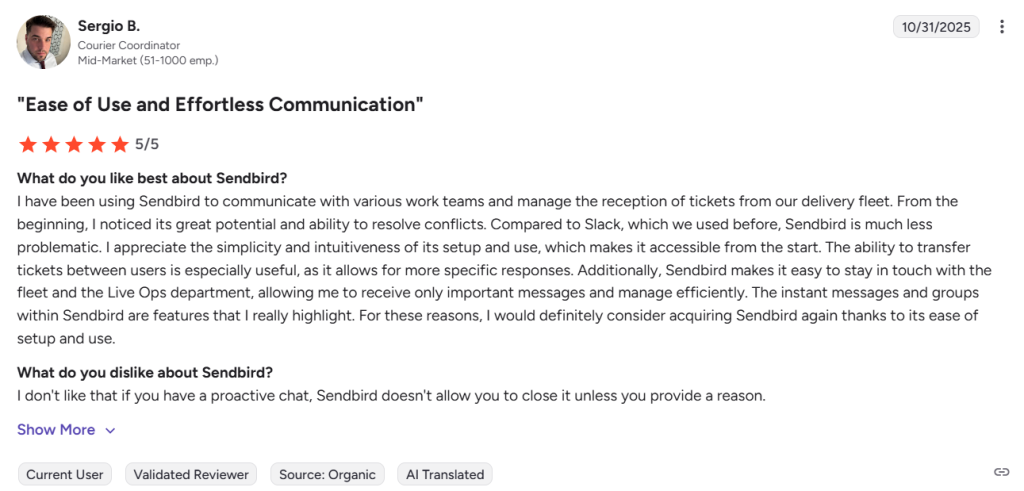Select the Current User tag
The height and width of the screenshot is (491, 1024).
[65, 475]
